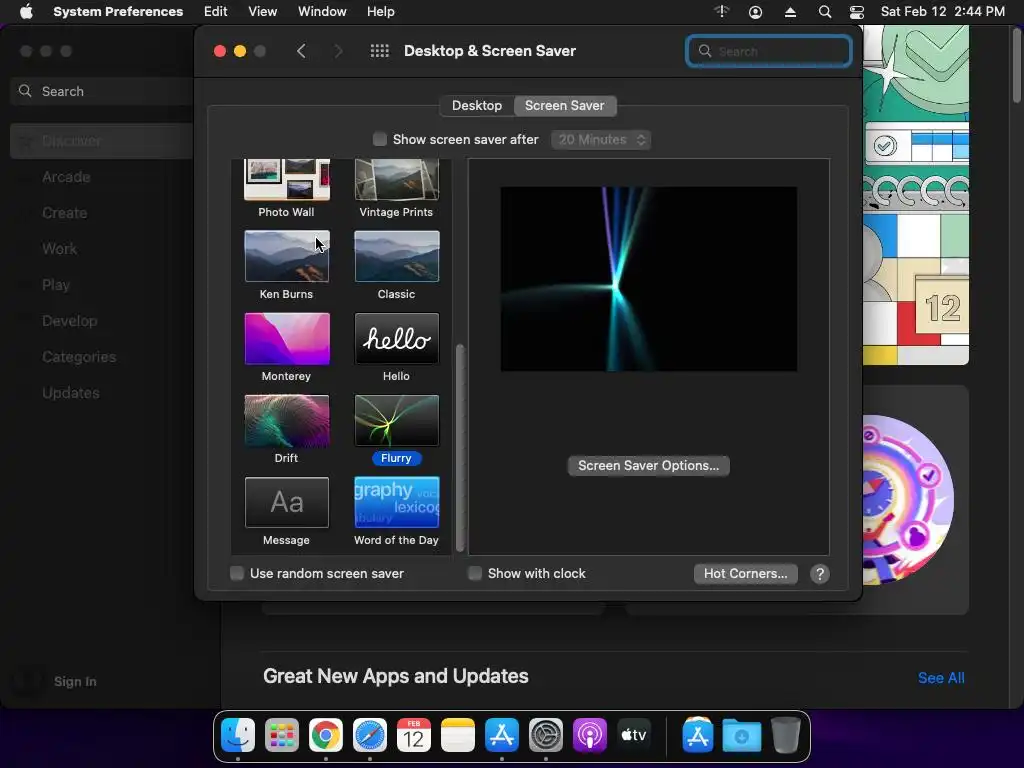Image resolution: width=1024 pixels, height=768 pixels.
Task: Open the Help menu
Action: [x=381, y=12]
